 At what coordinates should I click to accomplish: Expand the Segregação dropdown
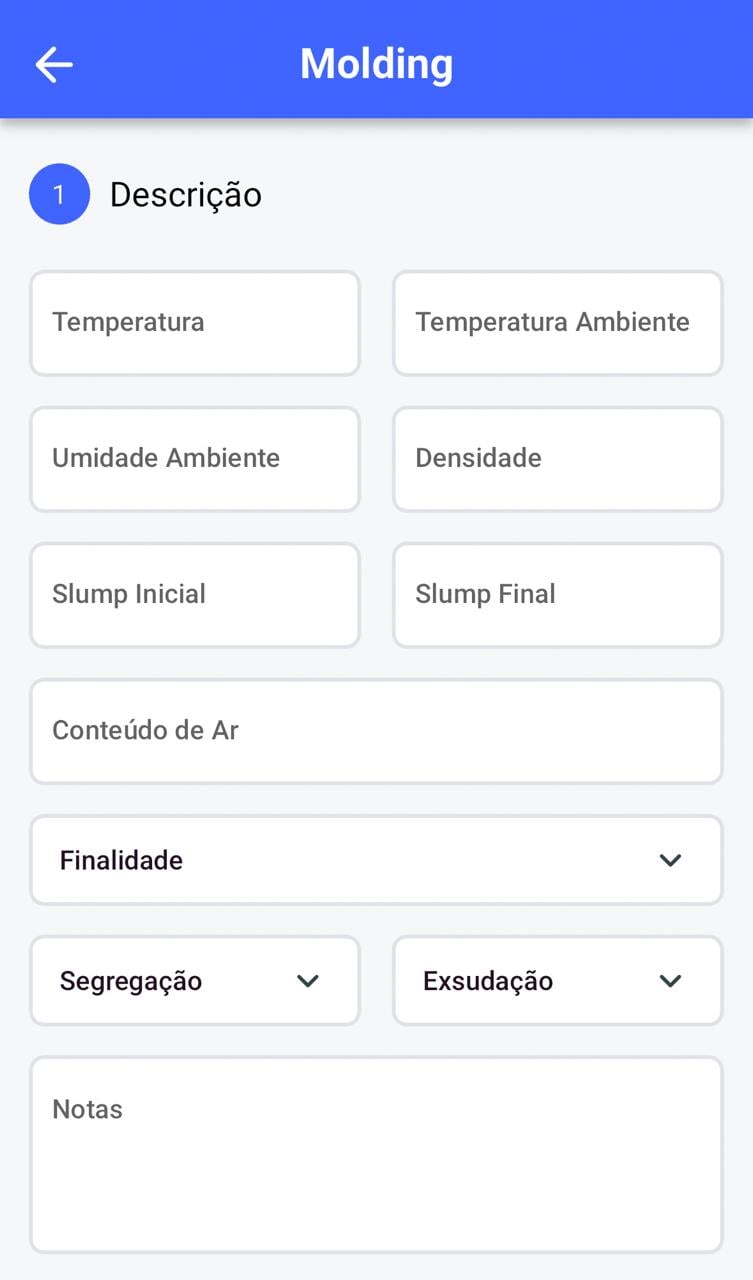pyautogui.click(x=194, y=981)
